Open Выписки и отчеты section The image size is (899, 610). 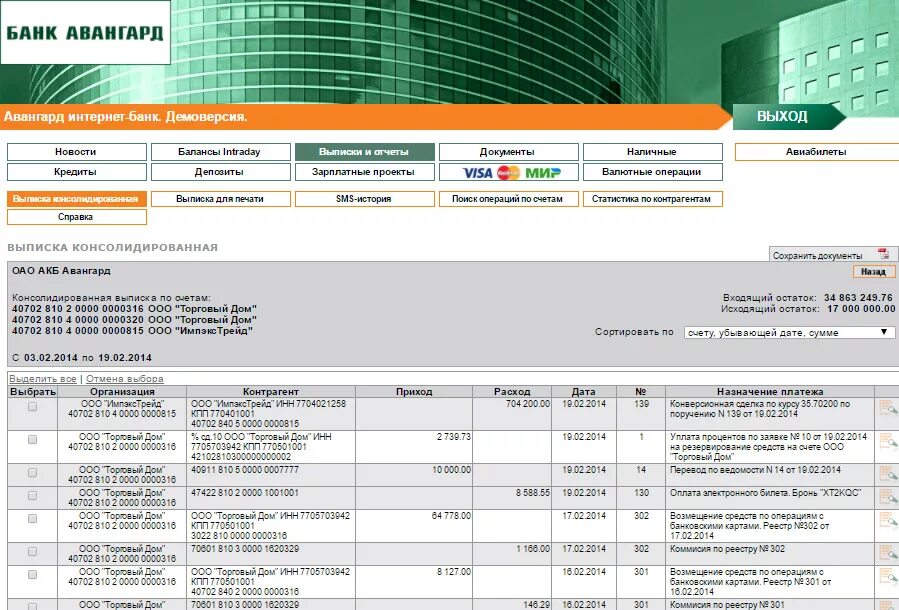point(365,152)
